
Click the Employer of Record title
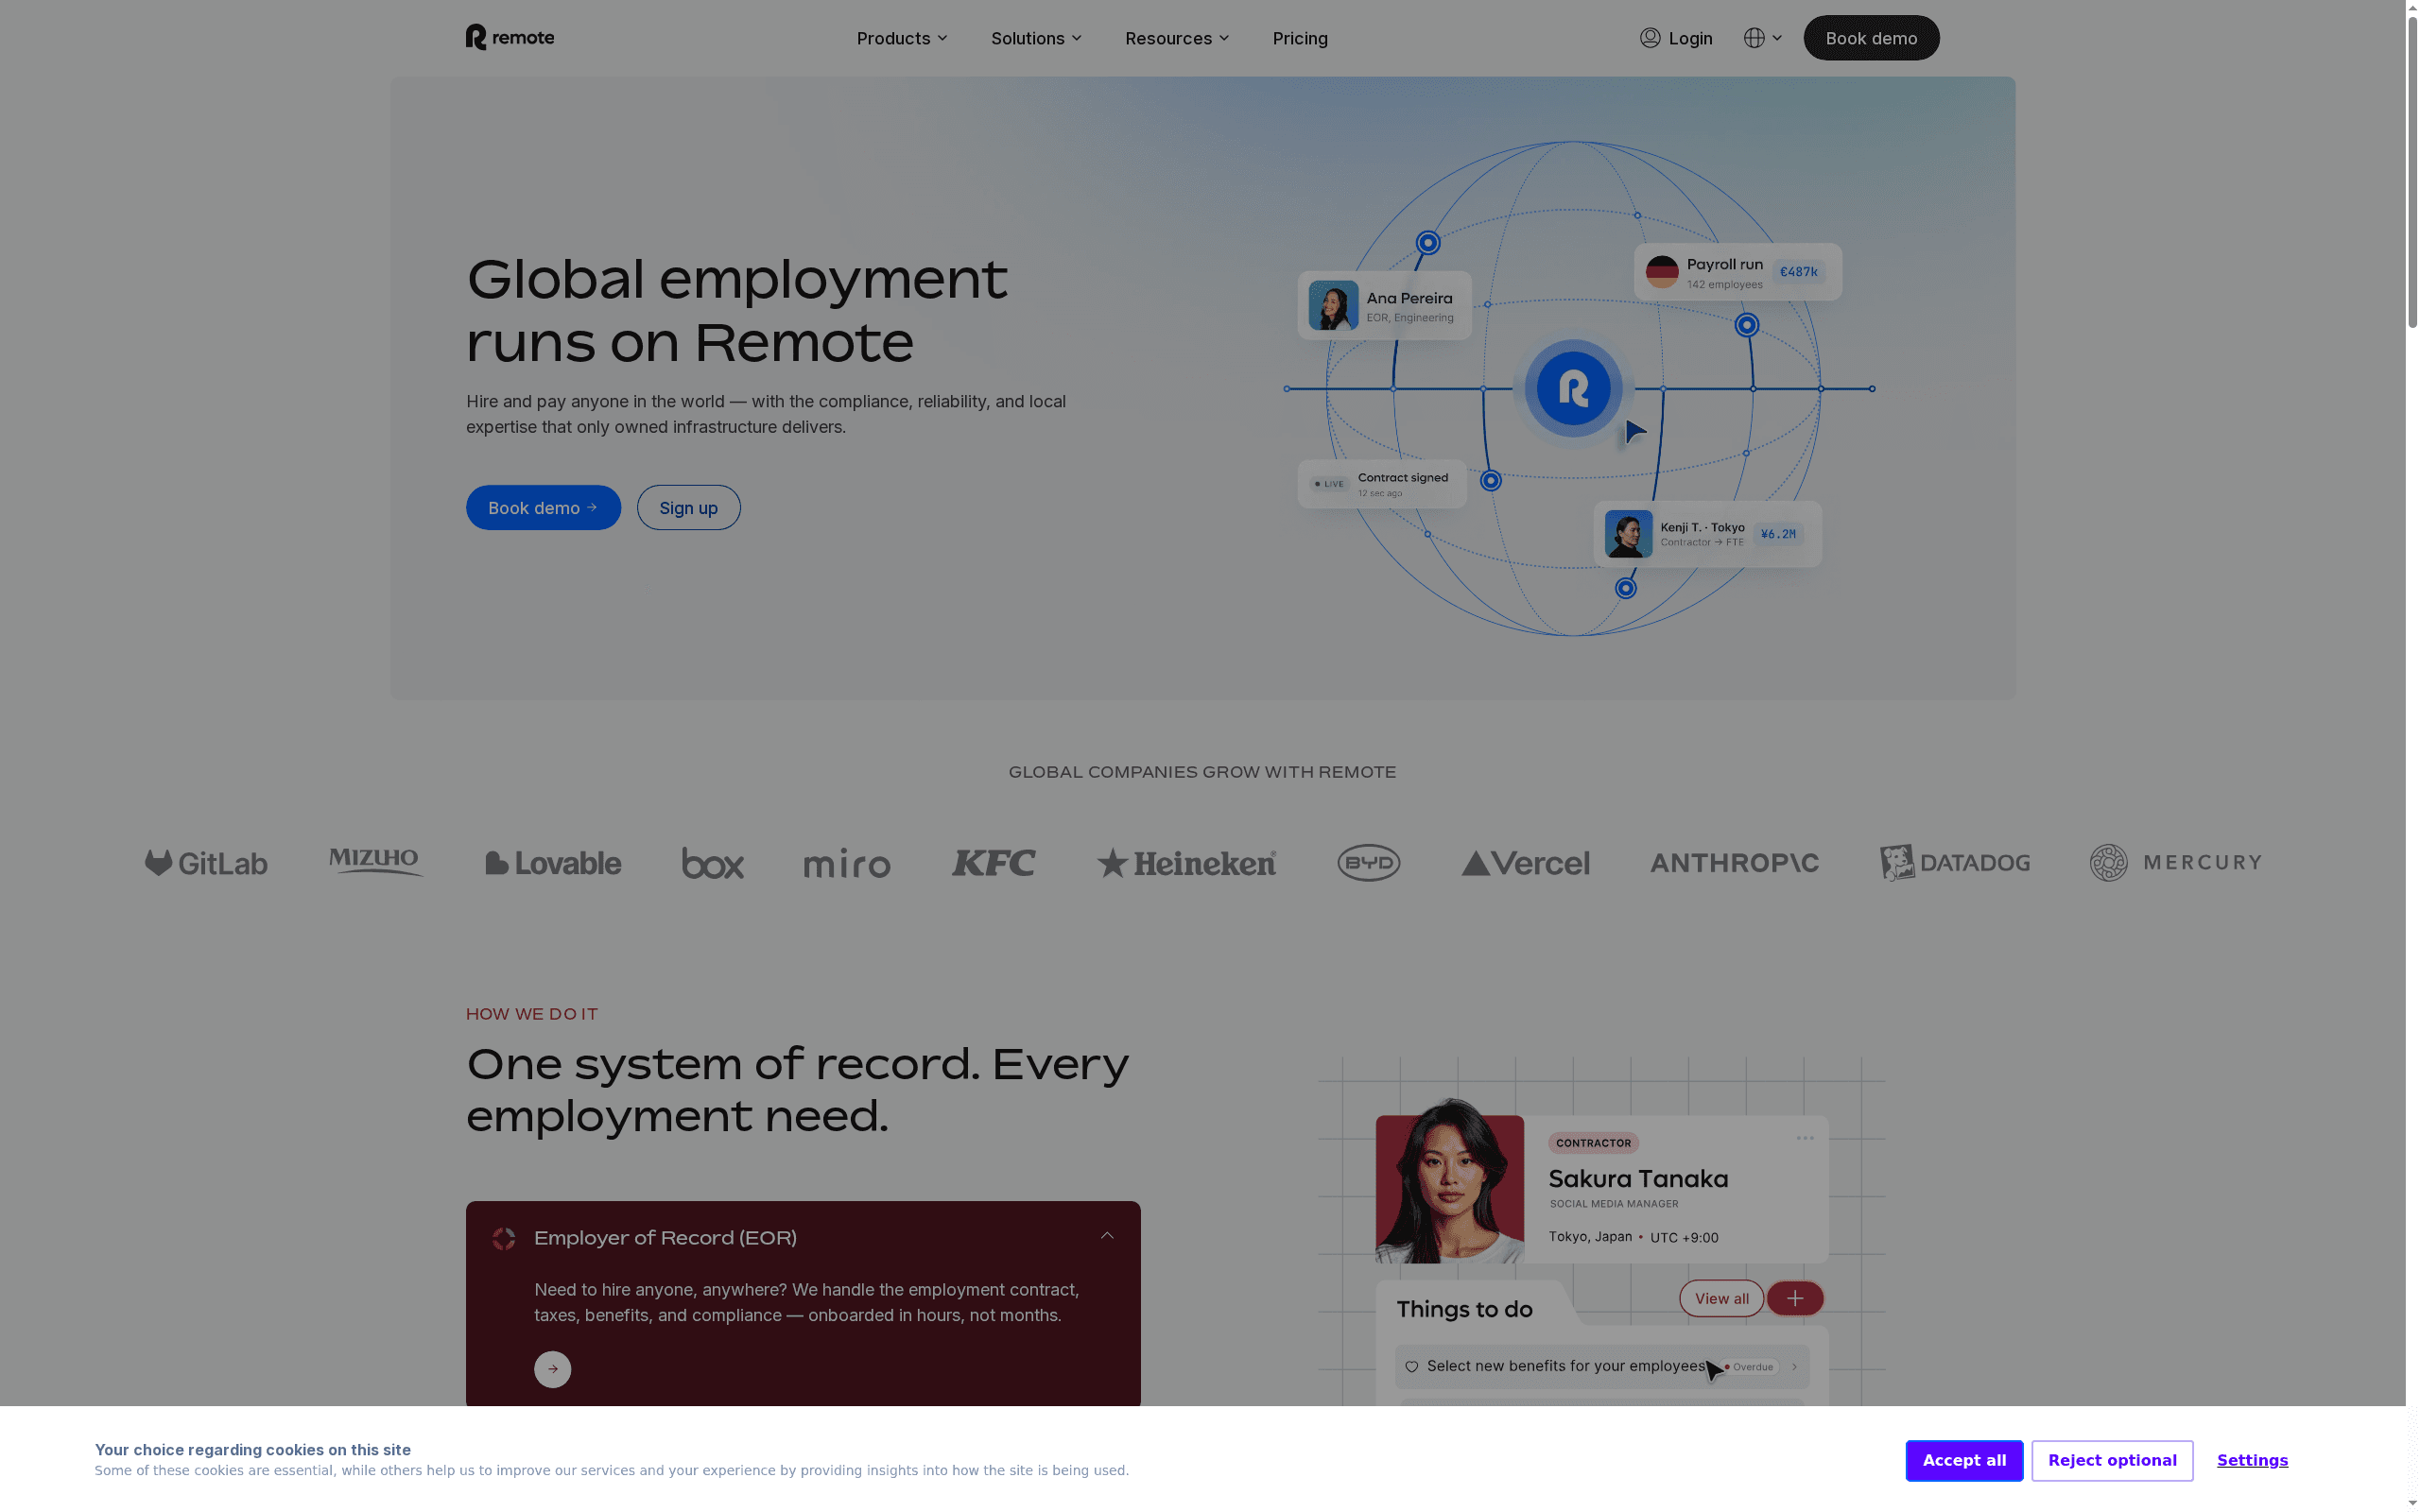tap(665, 1238)
